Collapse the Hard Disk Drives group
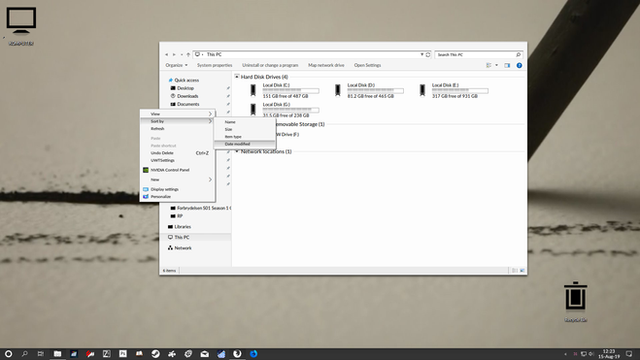Screen dimensions: 640x360 click(x=237, y=76)
